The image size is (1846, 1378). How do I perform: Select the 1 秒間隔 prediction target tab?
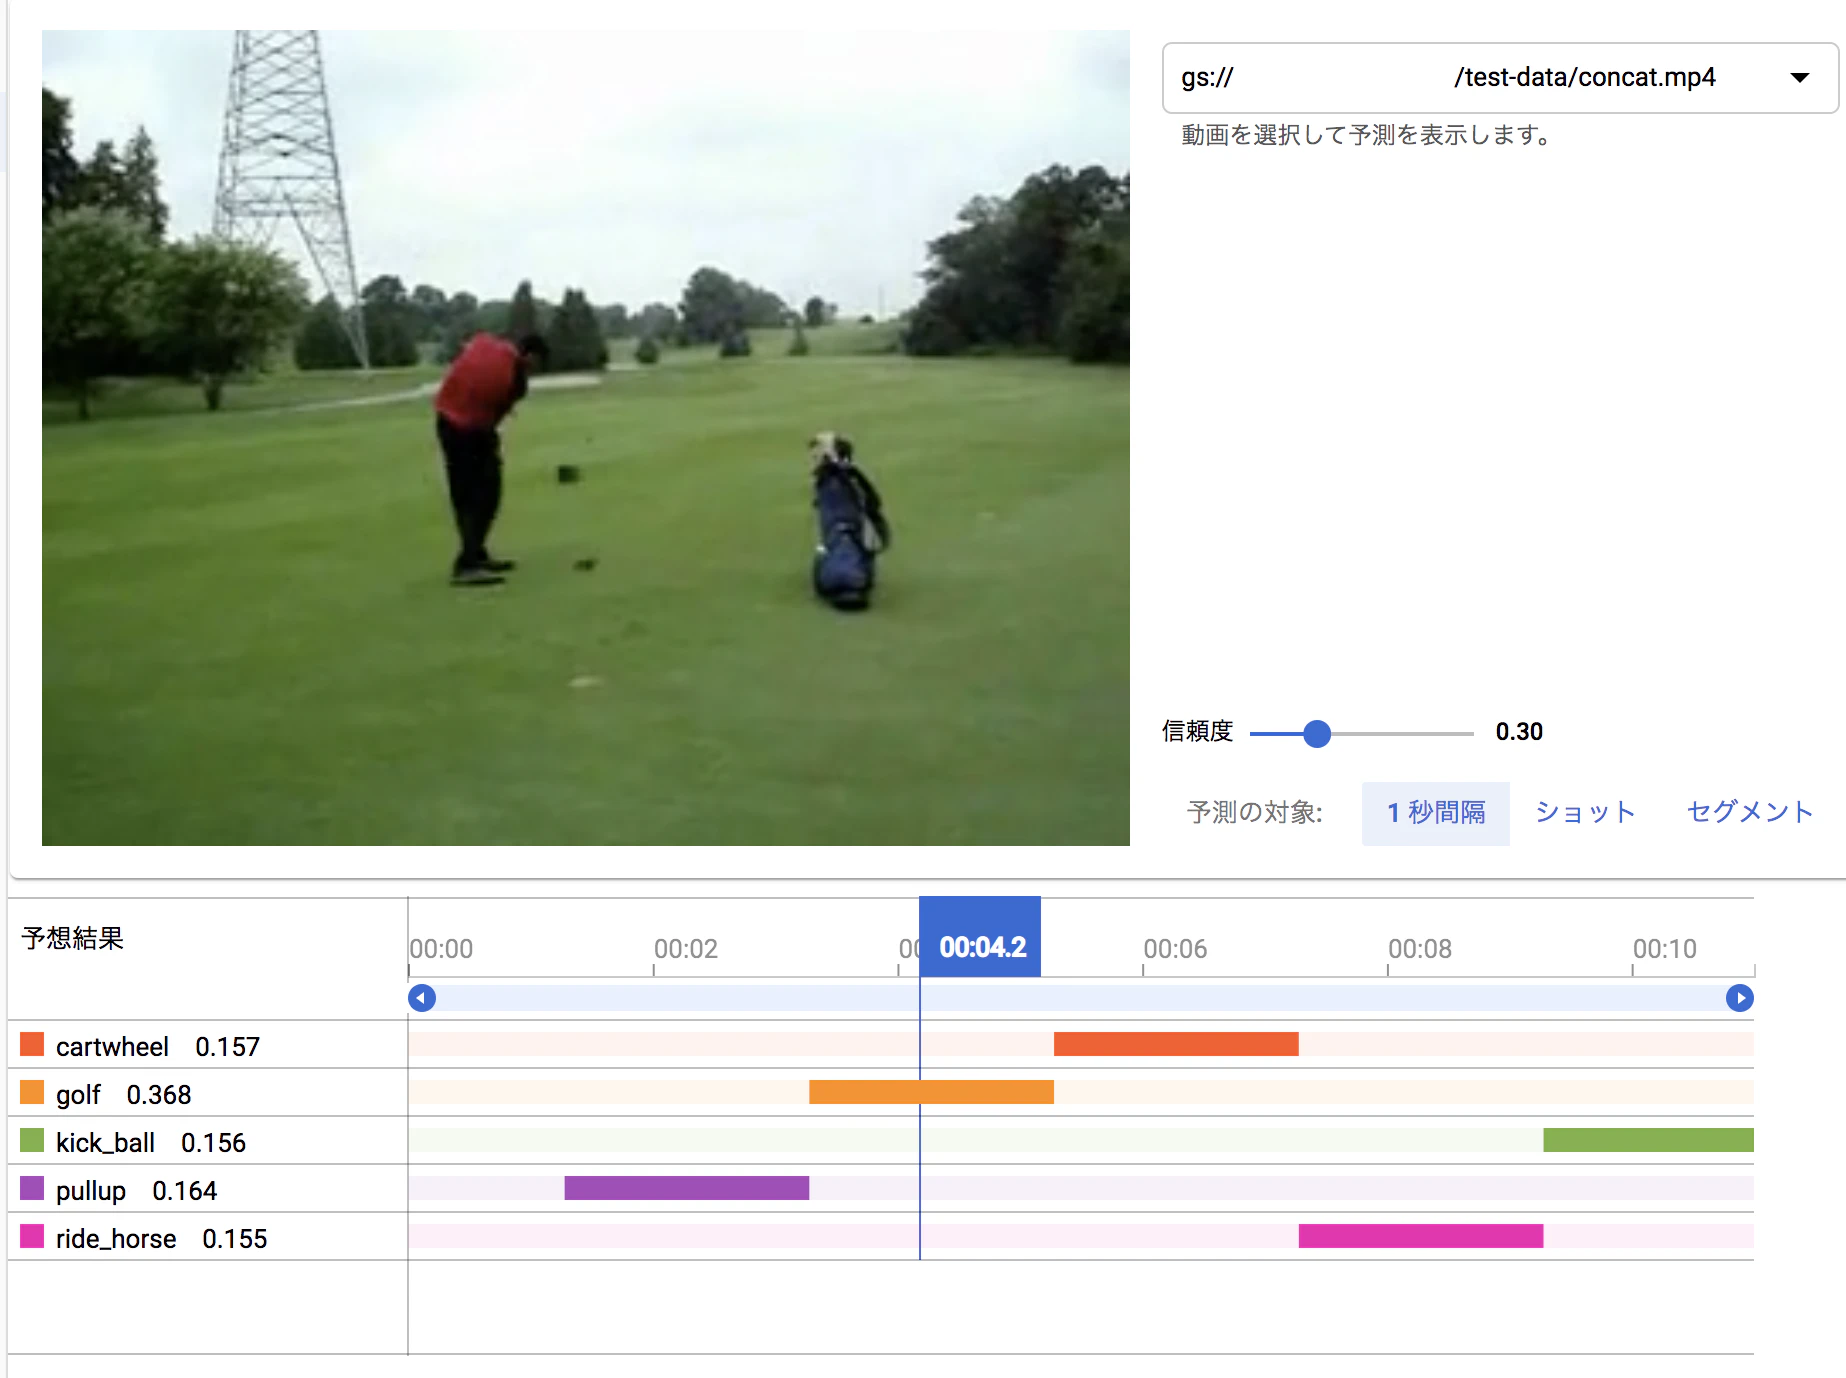coord(1436,813)
